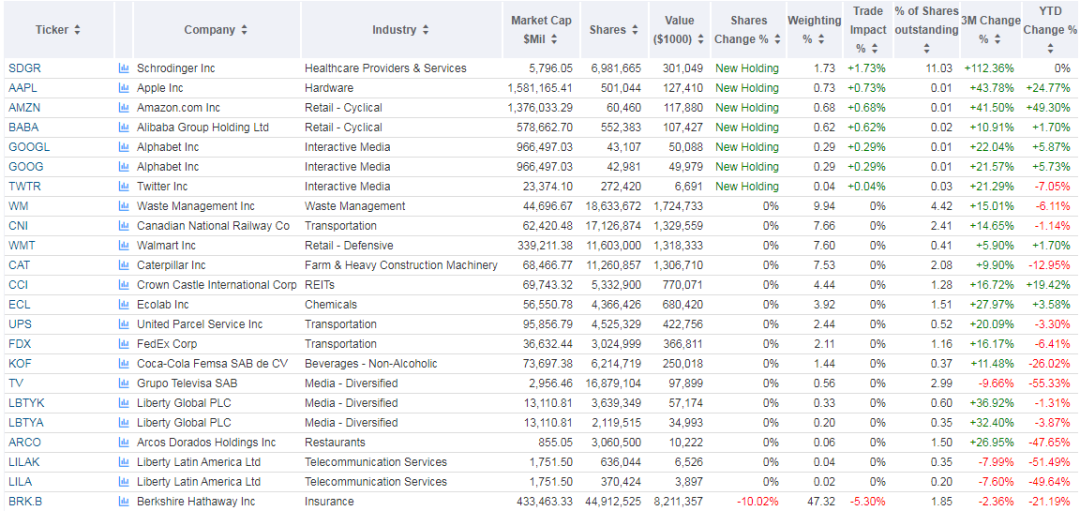The height and width of the screenshot is (511, 1080).
Task: Open the BRK.B ticker link
Action: tap(23, 501)
